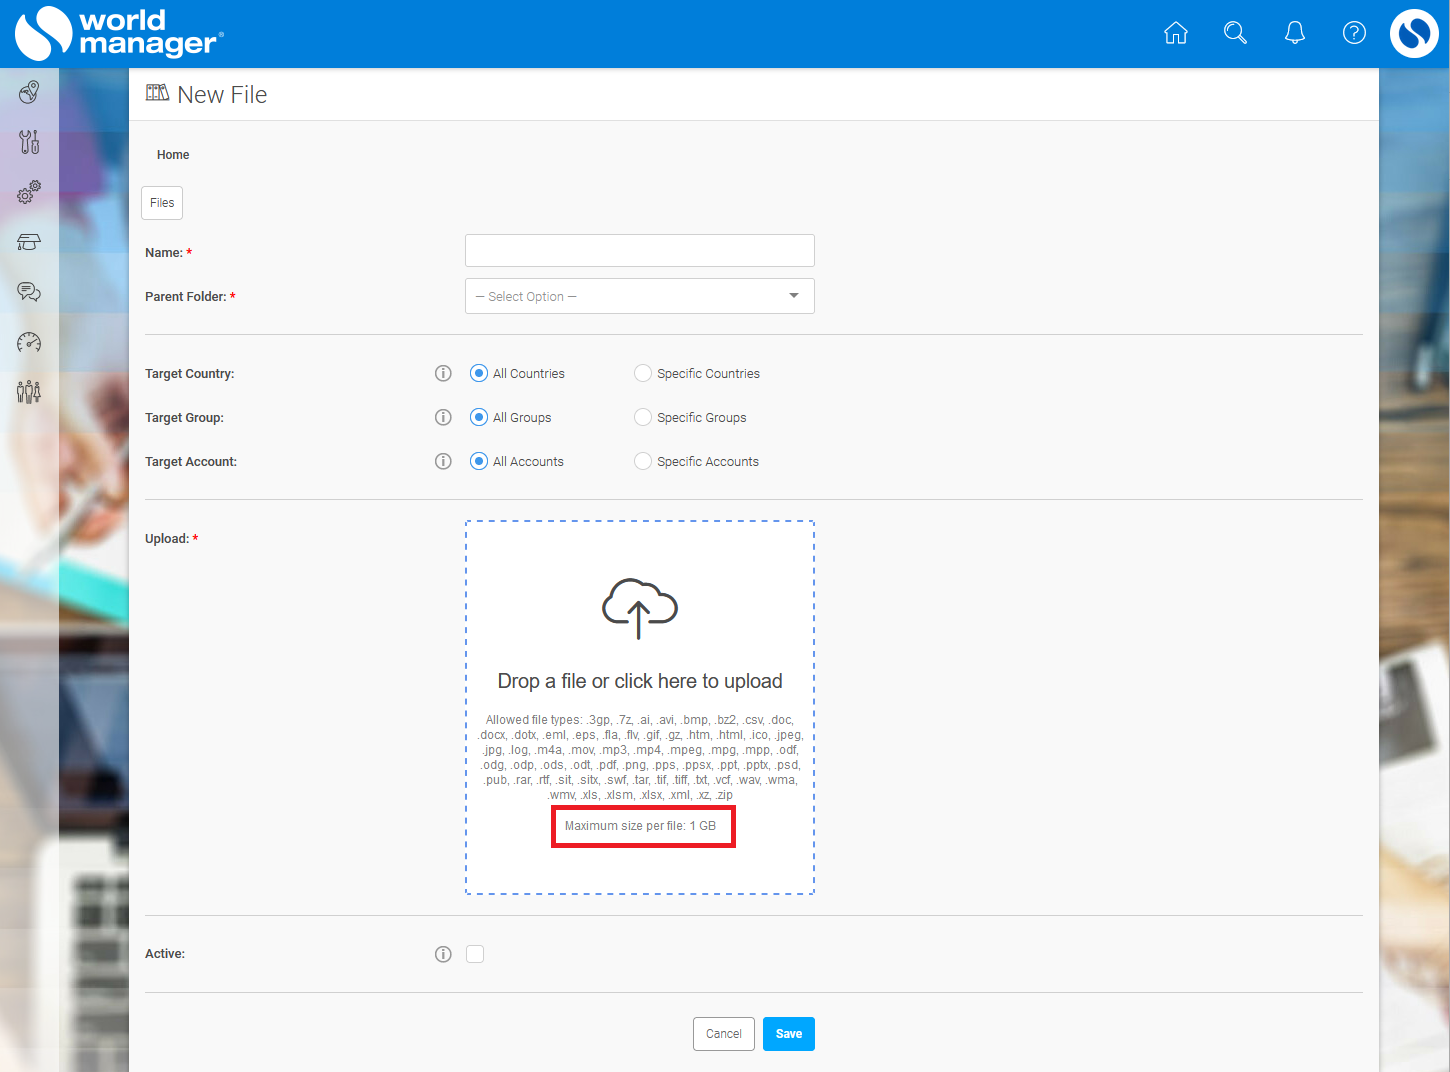Open the tools sidebar icon
This screenshot has height=1072, width=1450.
(x=29, y=142)
